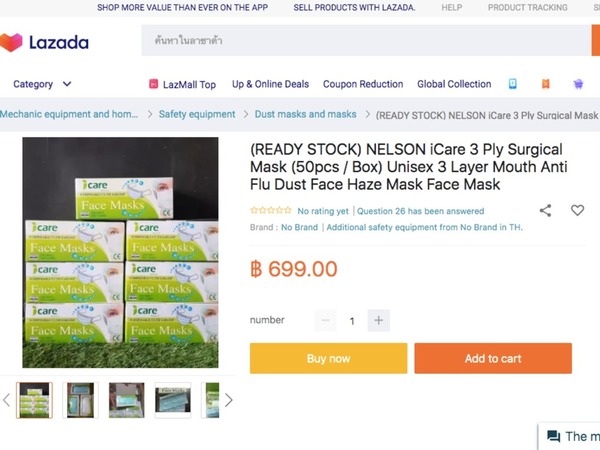
Task: Click the Lazada heart logo
Action: pos(11,42)
